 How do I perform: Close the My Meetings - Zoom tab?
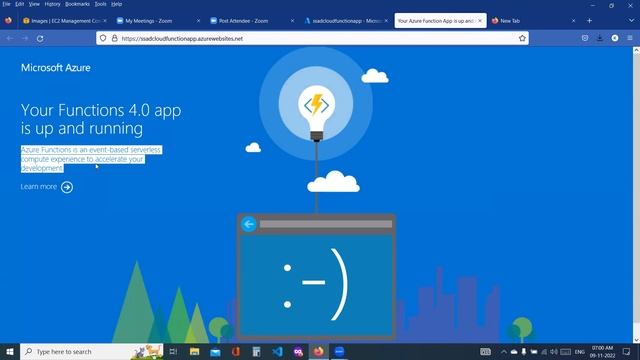click(x=198, y=21)
